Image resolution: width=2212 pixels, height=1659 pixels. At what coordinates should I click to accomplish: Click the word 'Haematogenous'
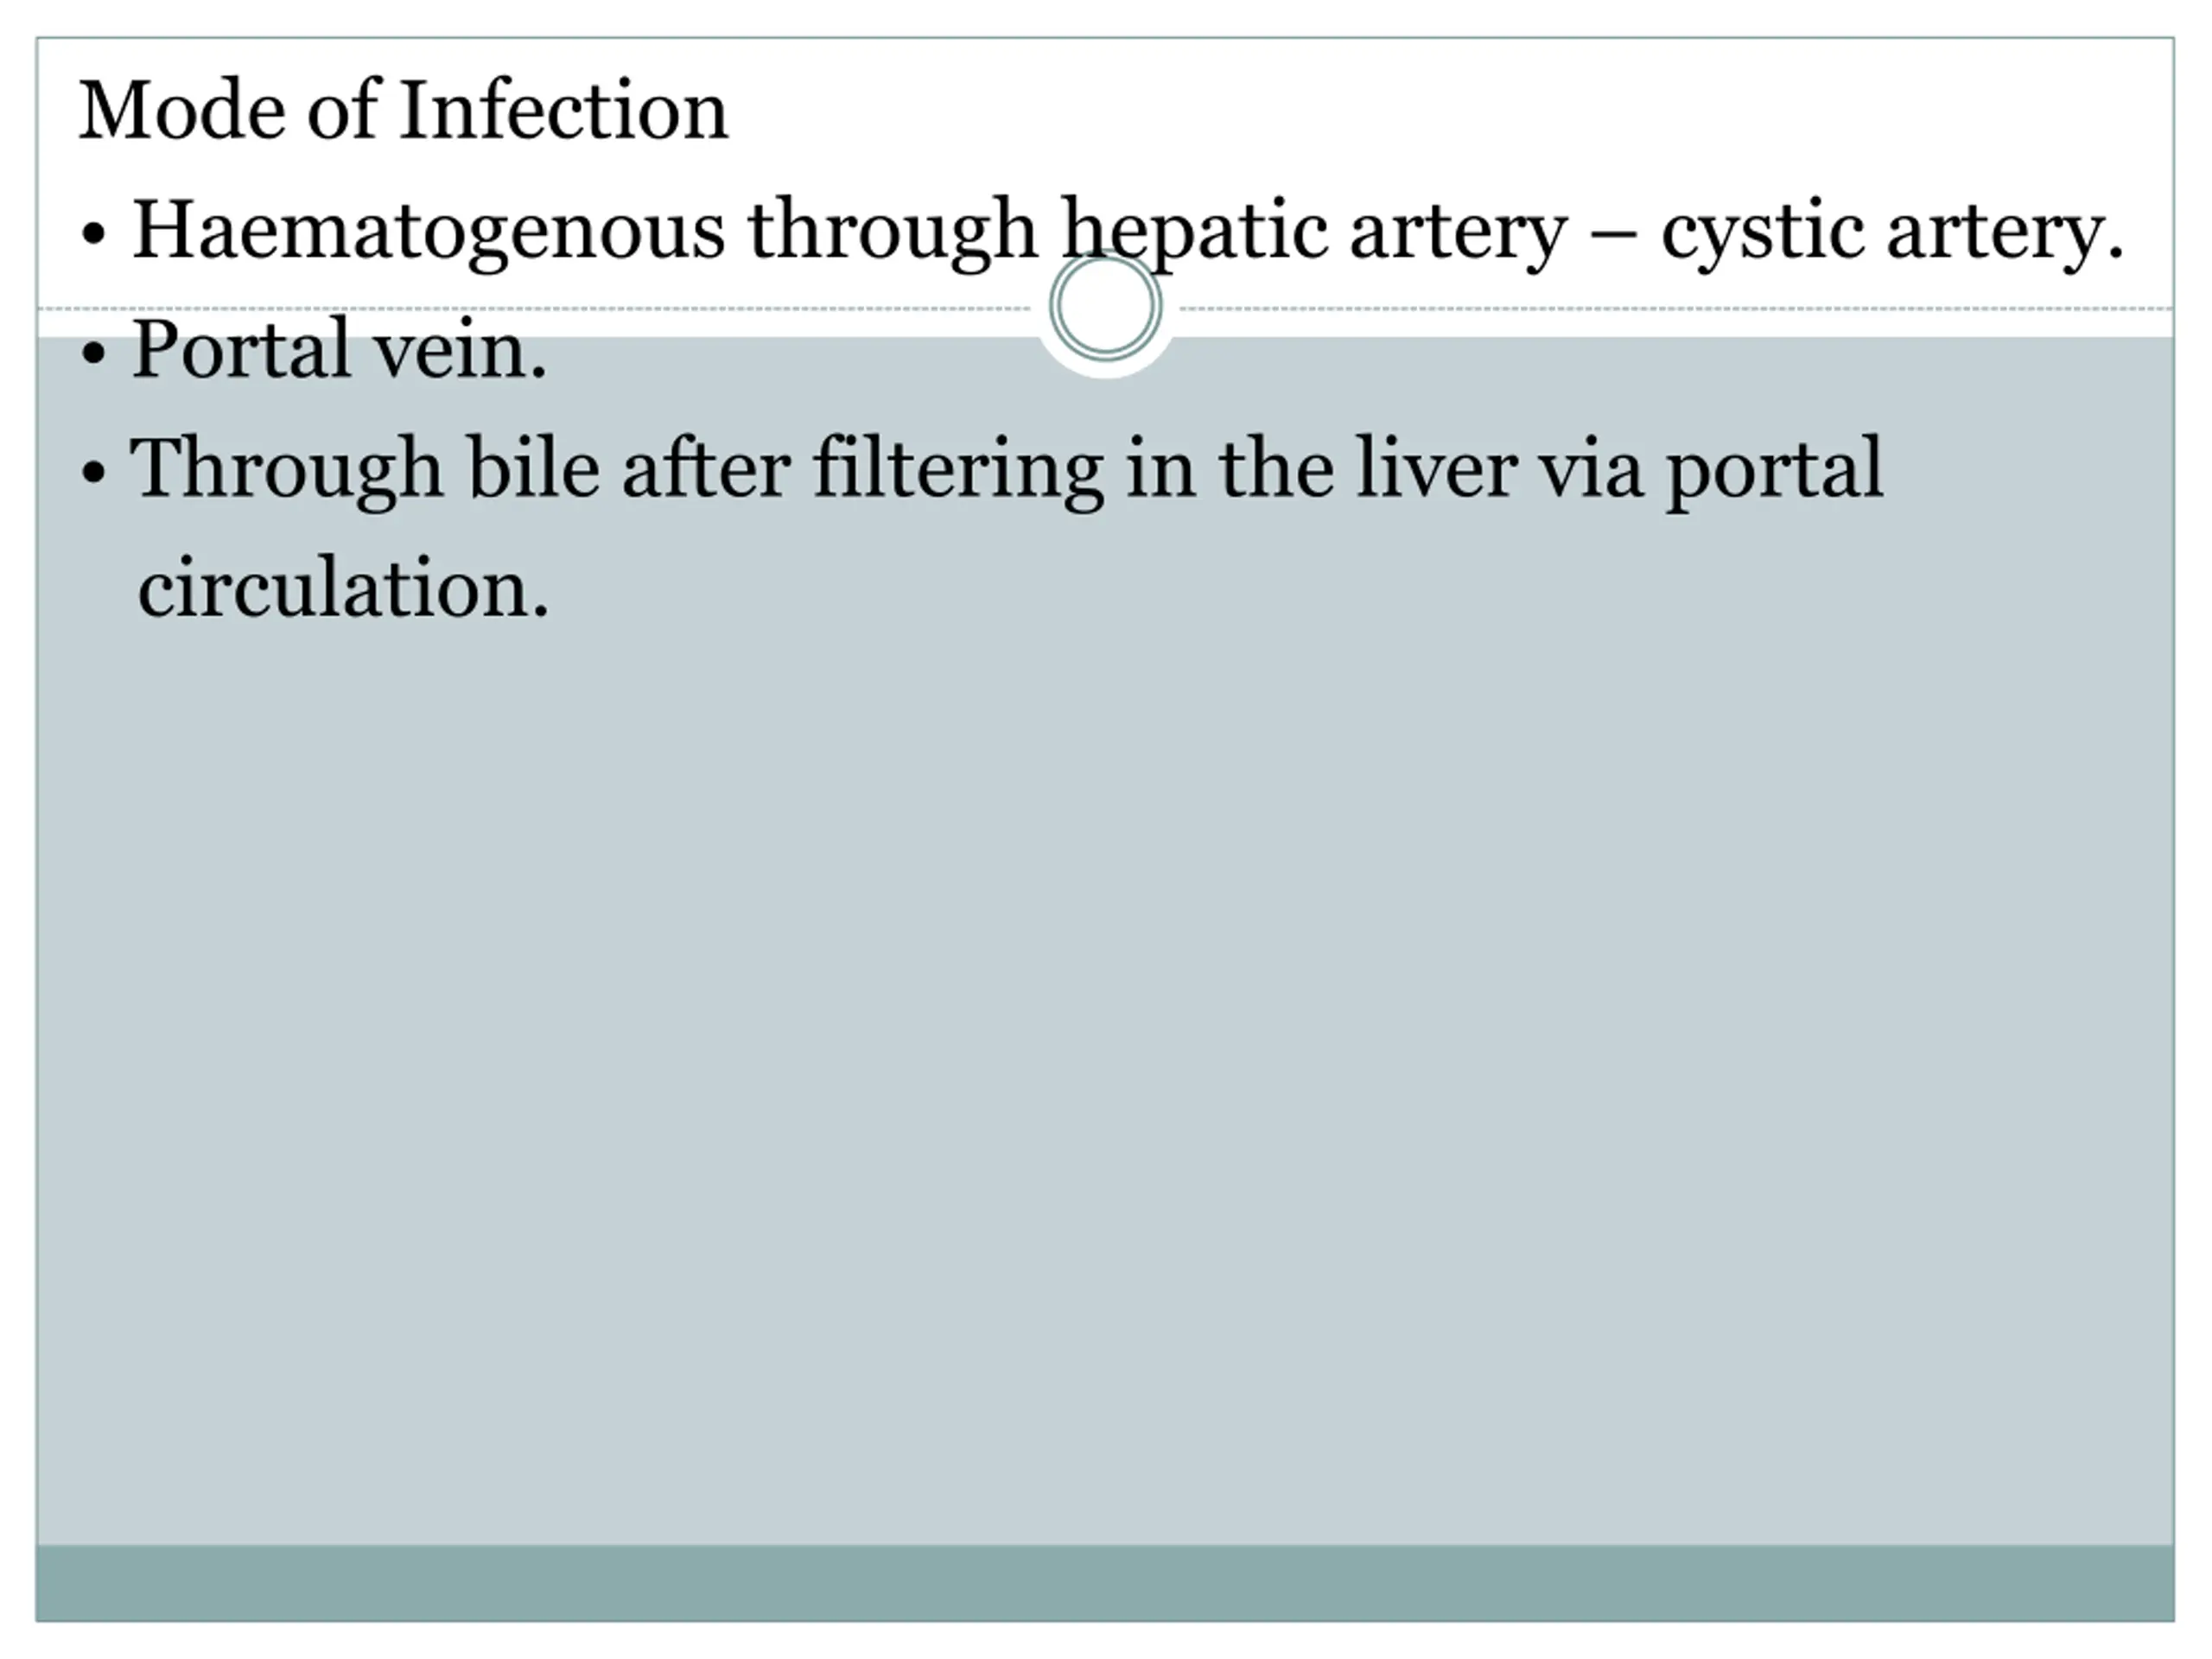[428, 232]
